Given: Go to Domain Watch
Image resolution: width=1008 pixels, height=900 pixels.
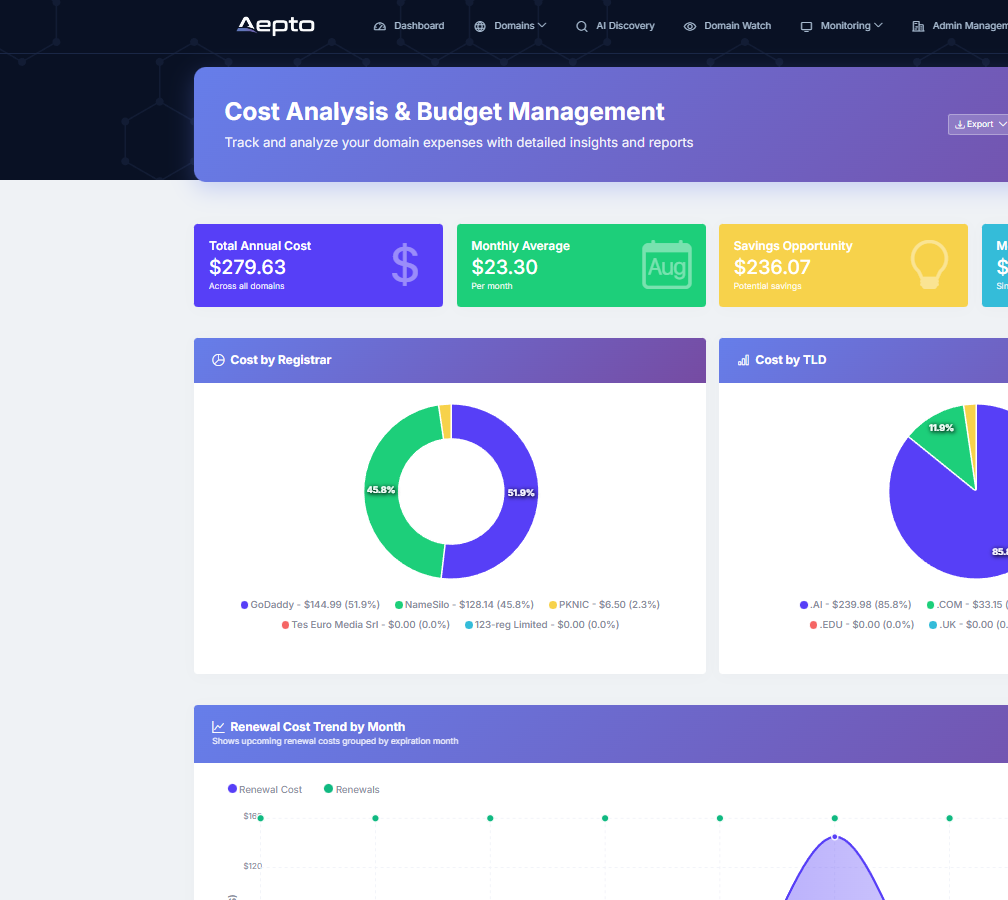Looking at the screenshot, I should coord(727,26).
